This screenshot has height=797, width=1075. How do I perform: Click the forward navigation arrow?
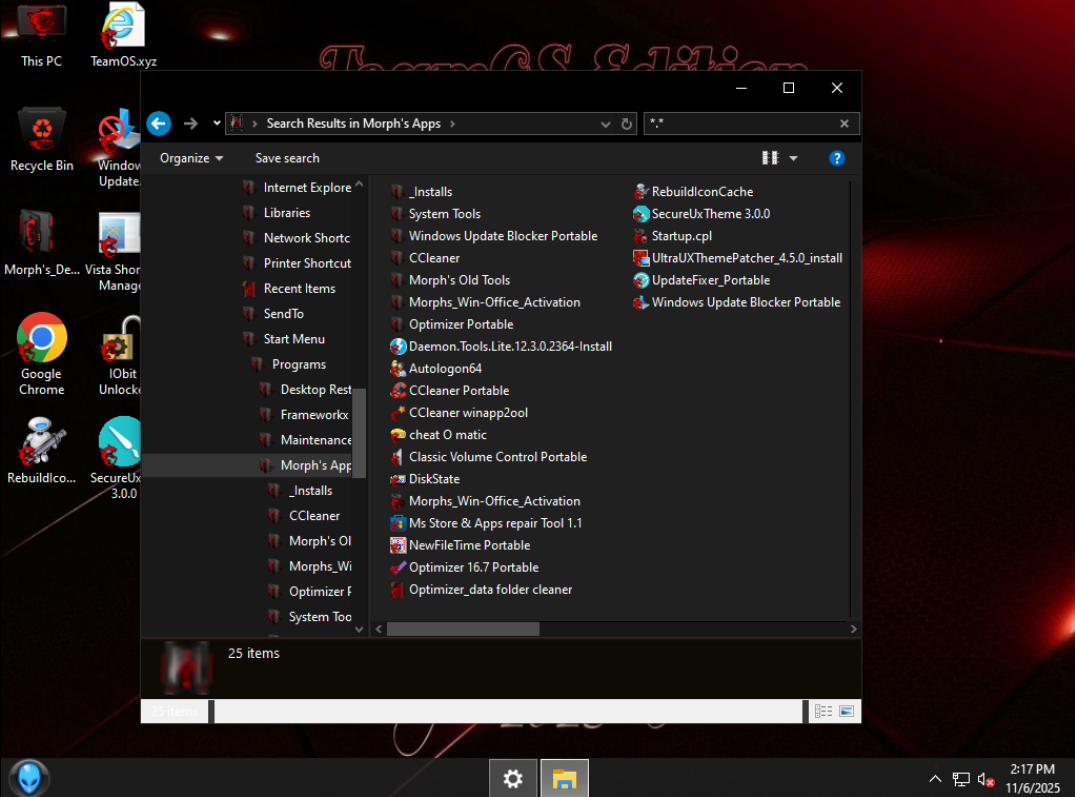191,123
